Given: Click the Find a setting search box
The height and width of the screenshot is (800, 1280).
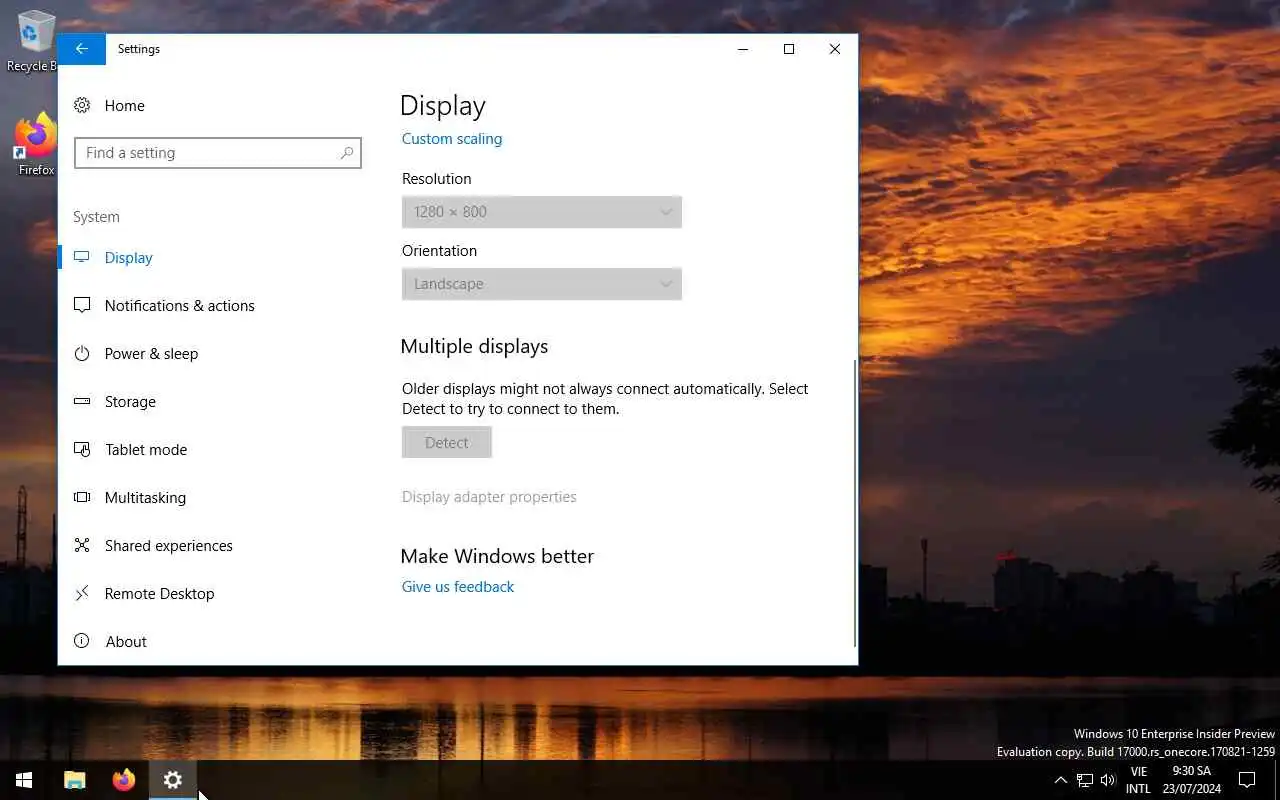Looking at the screenshot, I should pyautogui.click(x=218, y=153).
